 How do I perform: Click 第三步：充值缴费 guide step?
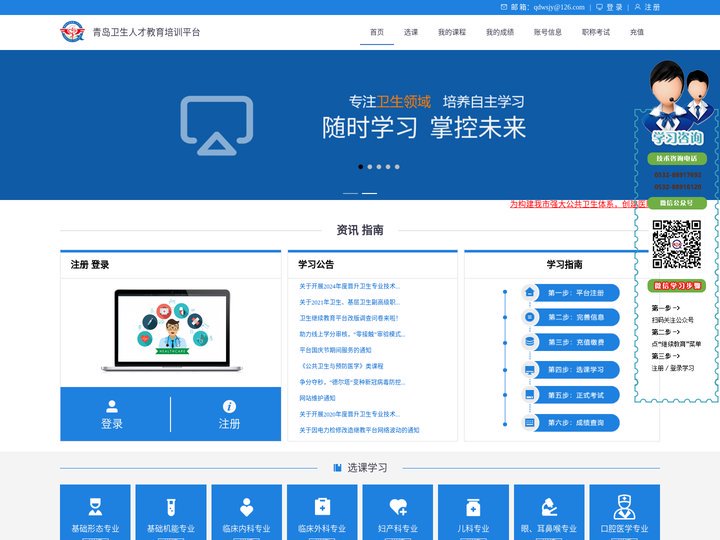576,342
